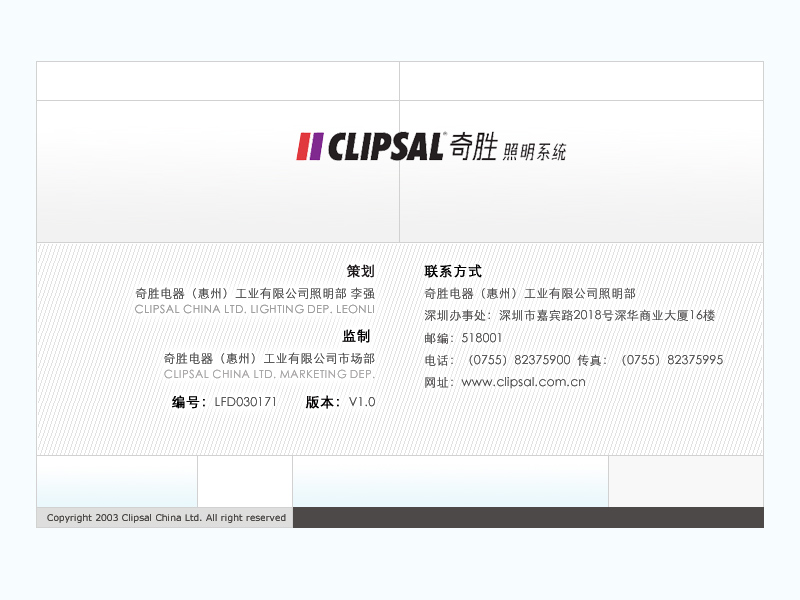Open the www.clipsal.com.cn website link
Screen dimensions: 800x600
tap(523, 382)
